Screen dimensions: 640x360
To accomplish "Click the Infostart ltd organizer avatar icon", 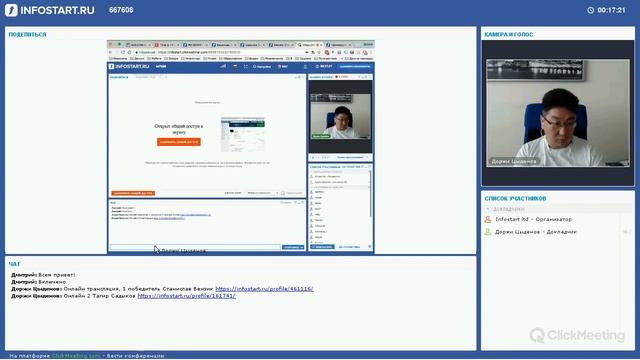I will point(488,219).
